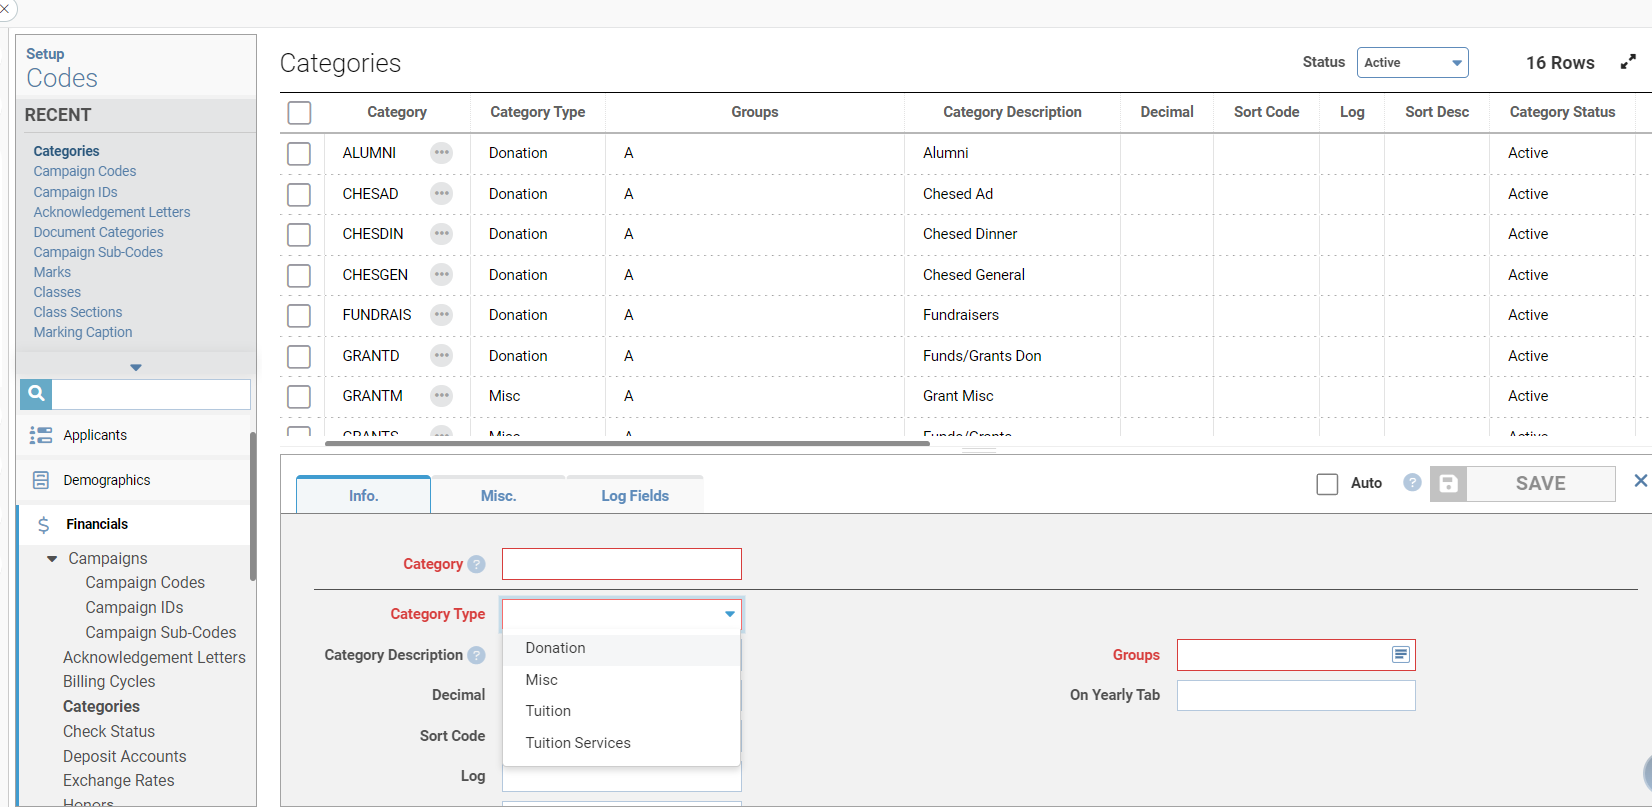
Task: Open the GRANTD row options ellipsis
Action: (x=441, y=355)
